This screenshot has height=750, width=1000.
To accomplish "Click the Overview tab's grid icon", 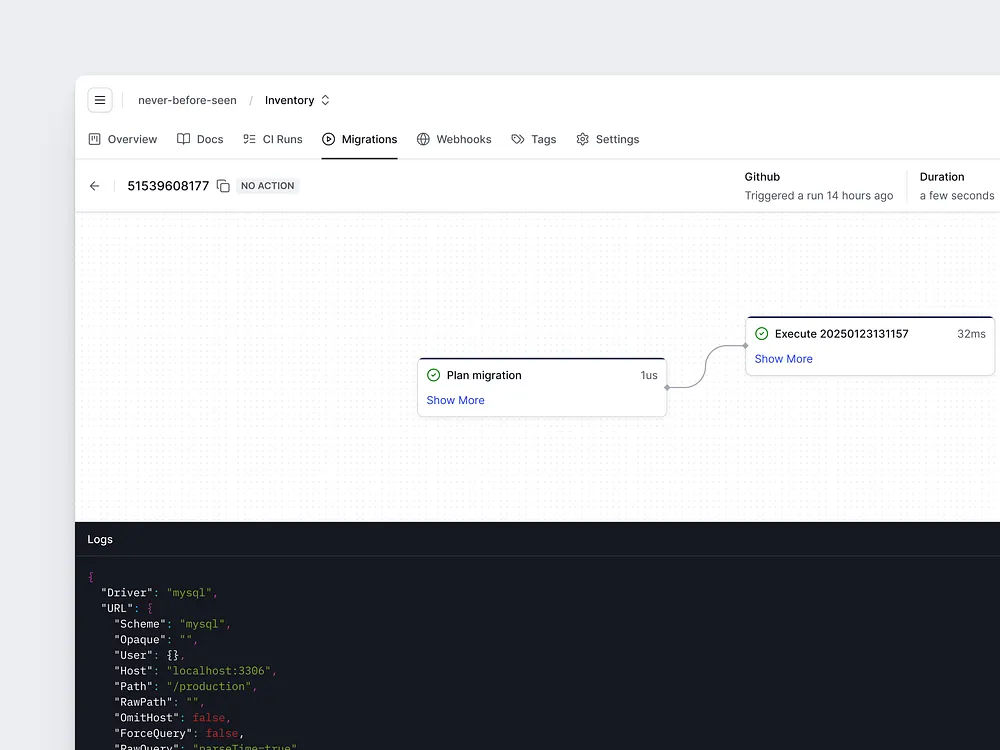I will [x=92, y=139].
